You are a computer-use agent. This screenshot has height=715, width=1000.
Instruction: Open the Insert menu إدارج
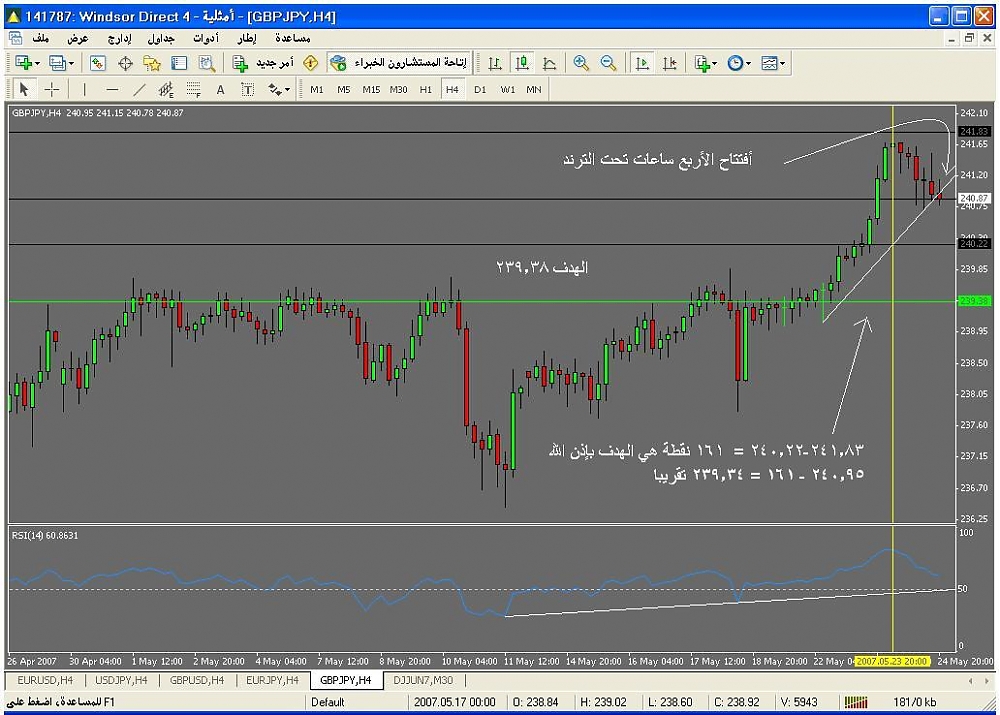(x=119, y=38)
